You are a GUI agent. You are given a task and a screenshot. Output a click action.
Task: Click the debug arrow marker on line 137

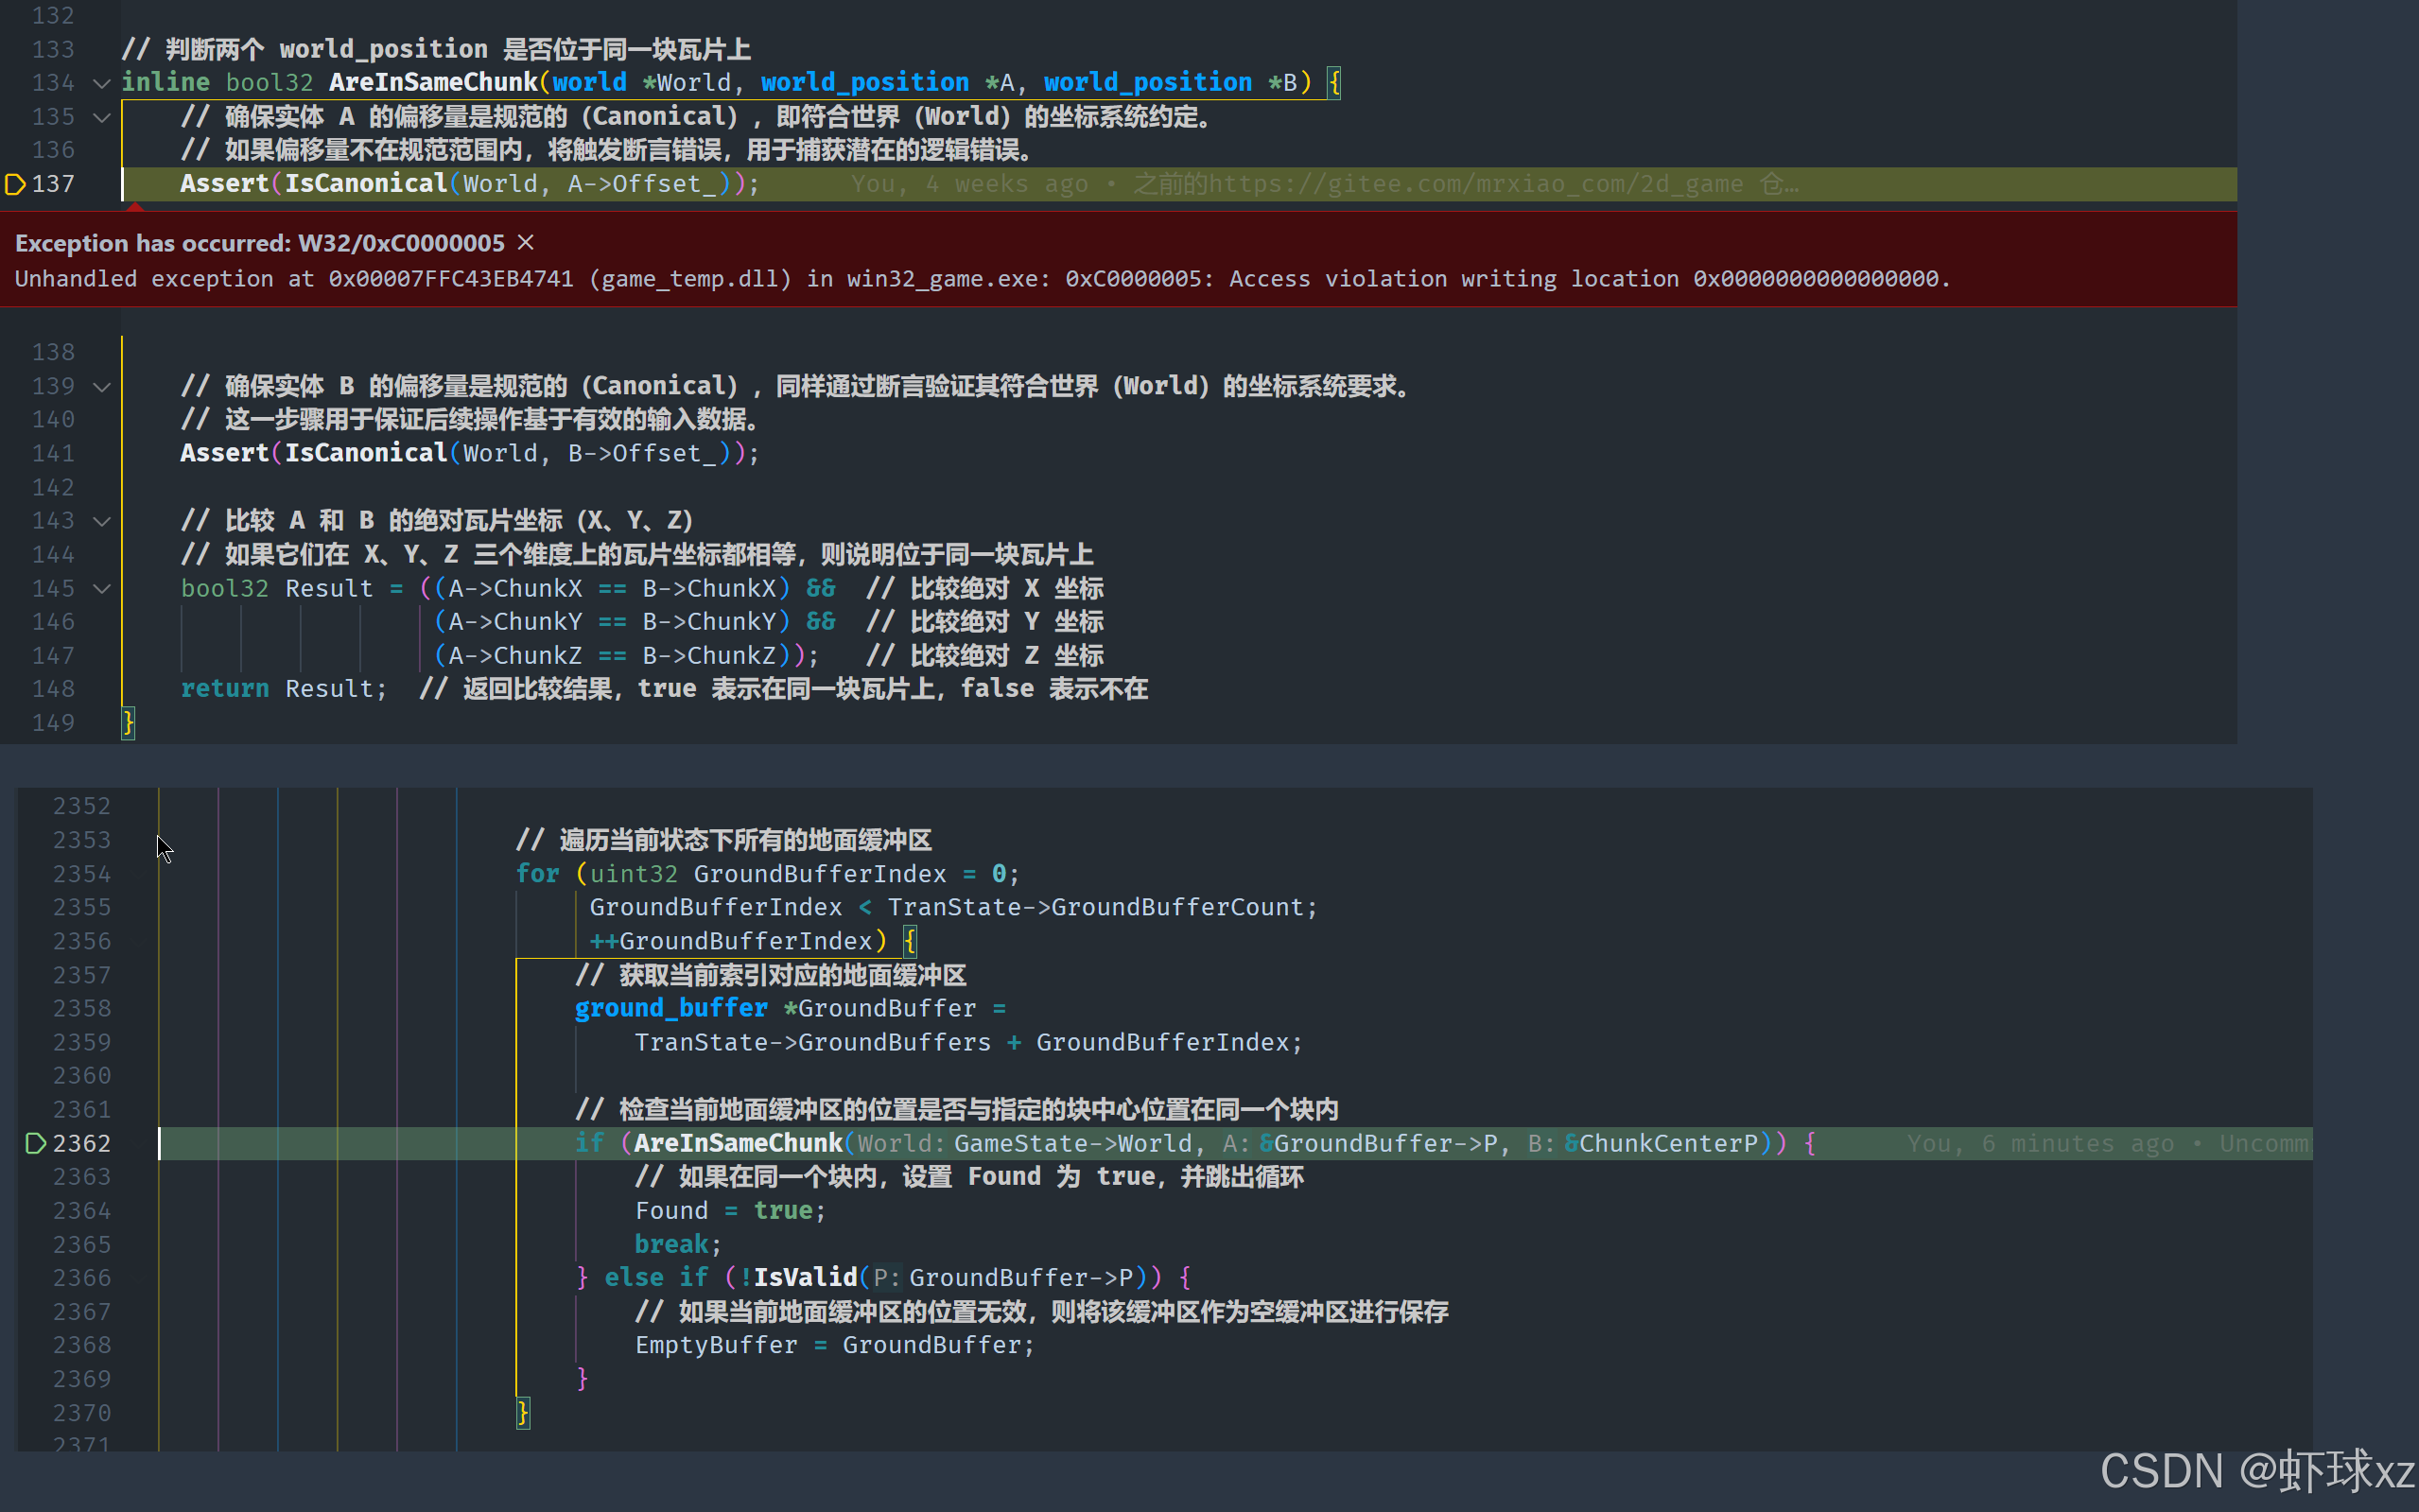[x=15, y=184]
